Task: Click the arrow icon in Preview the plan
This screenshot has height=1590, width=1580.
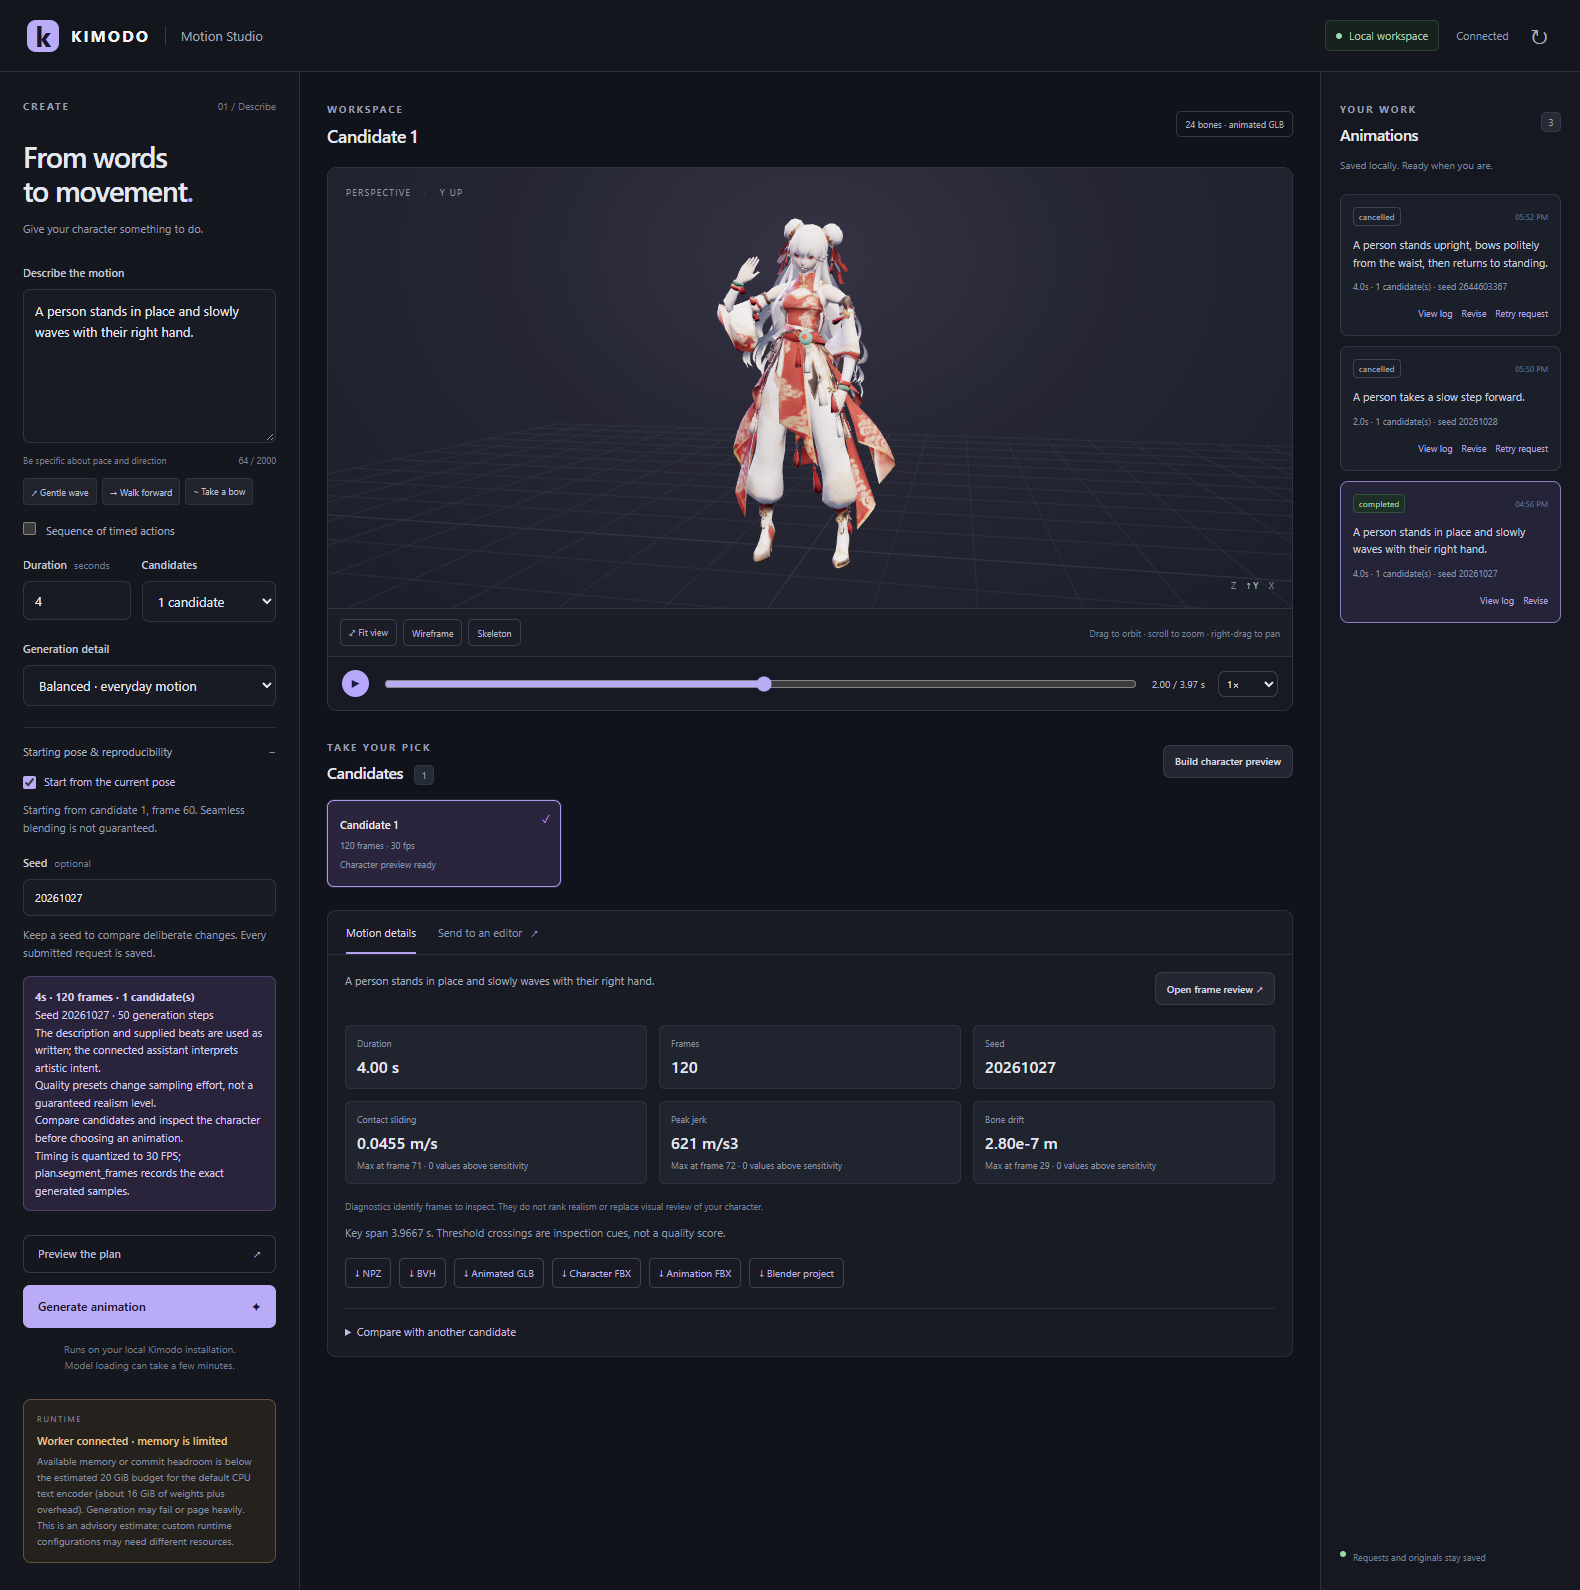Action: 257,1254
